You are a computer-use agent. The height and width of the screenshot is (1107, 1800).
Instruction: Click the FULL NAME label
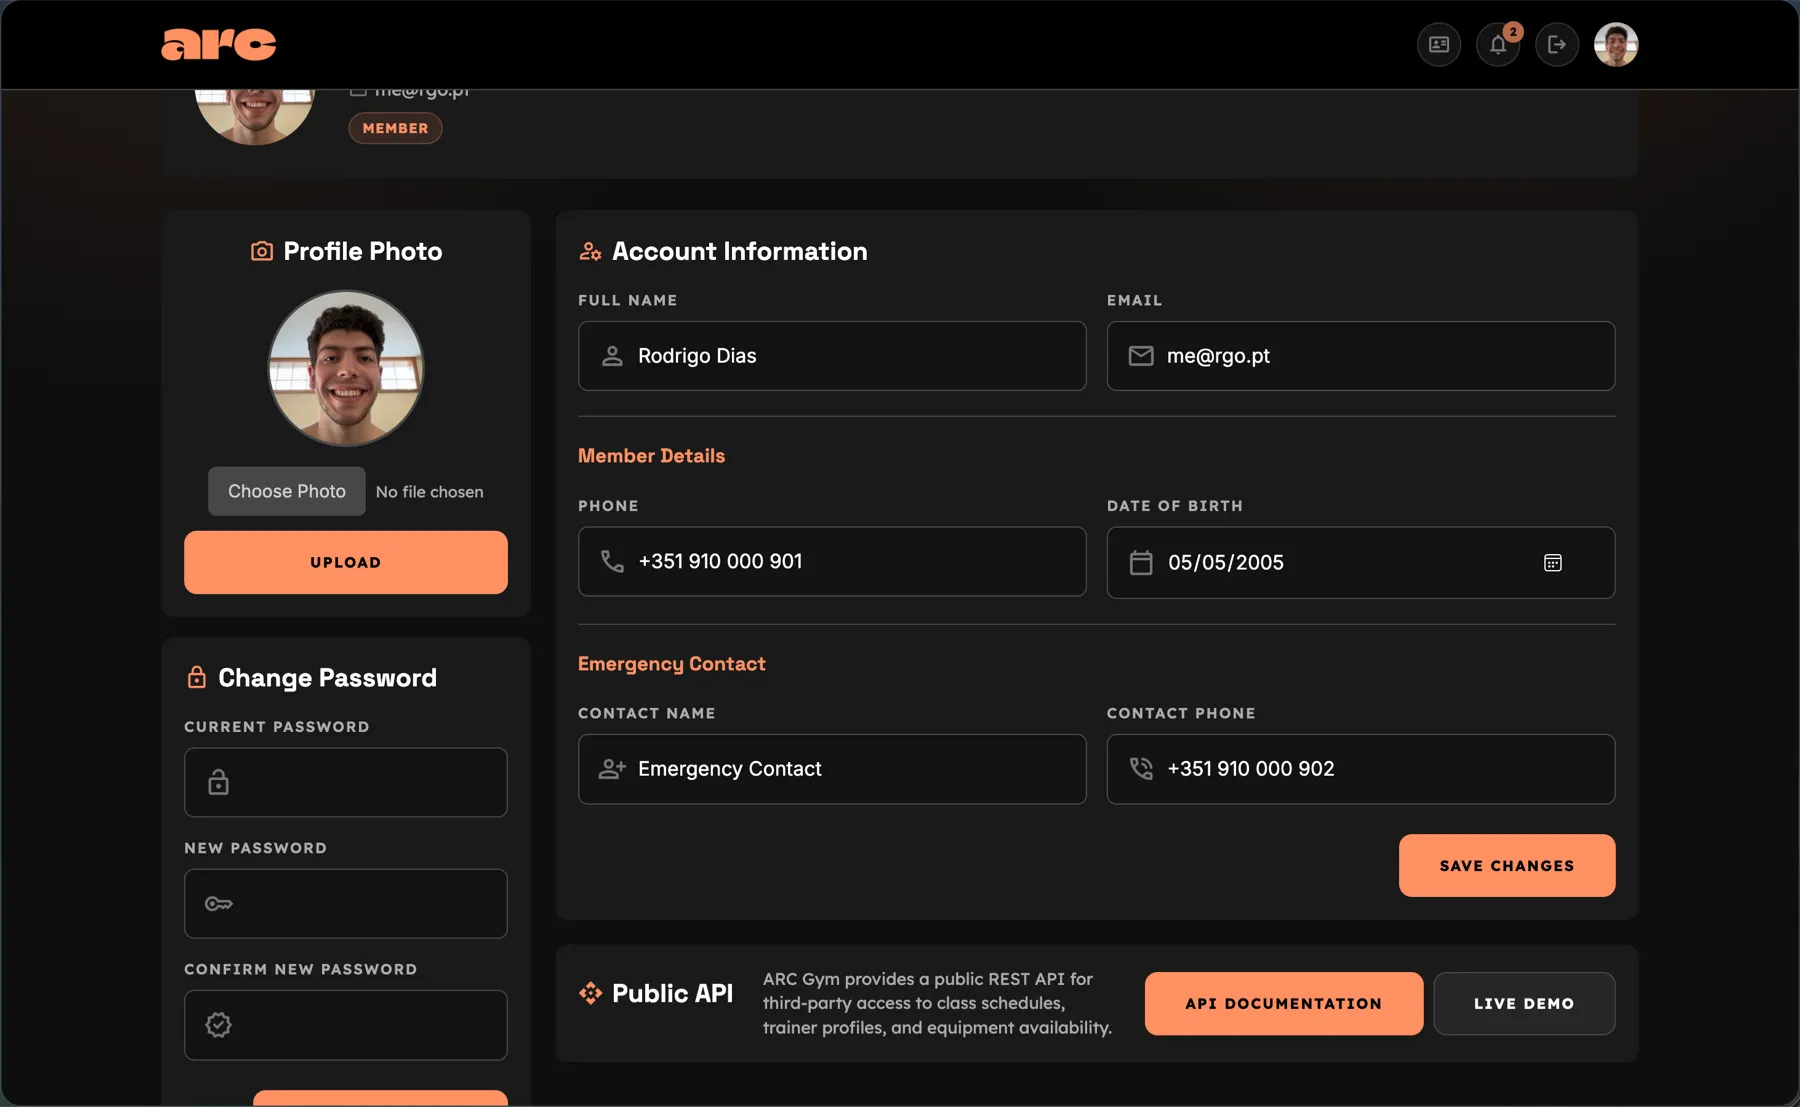(x=627, y=300)
